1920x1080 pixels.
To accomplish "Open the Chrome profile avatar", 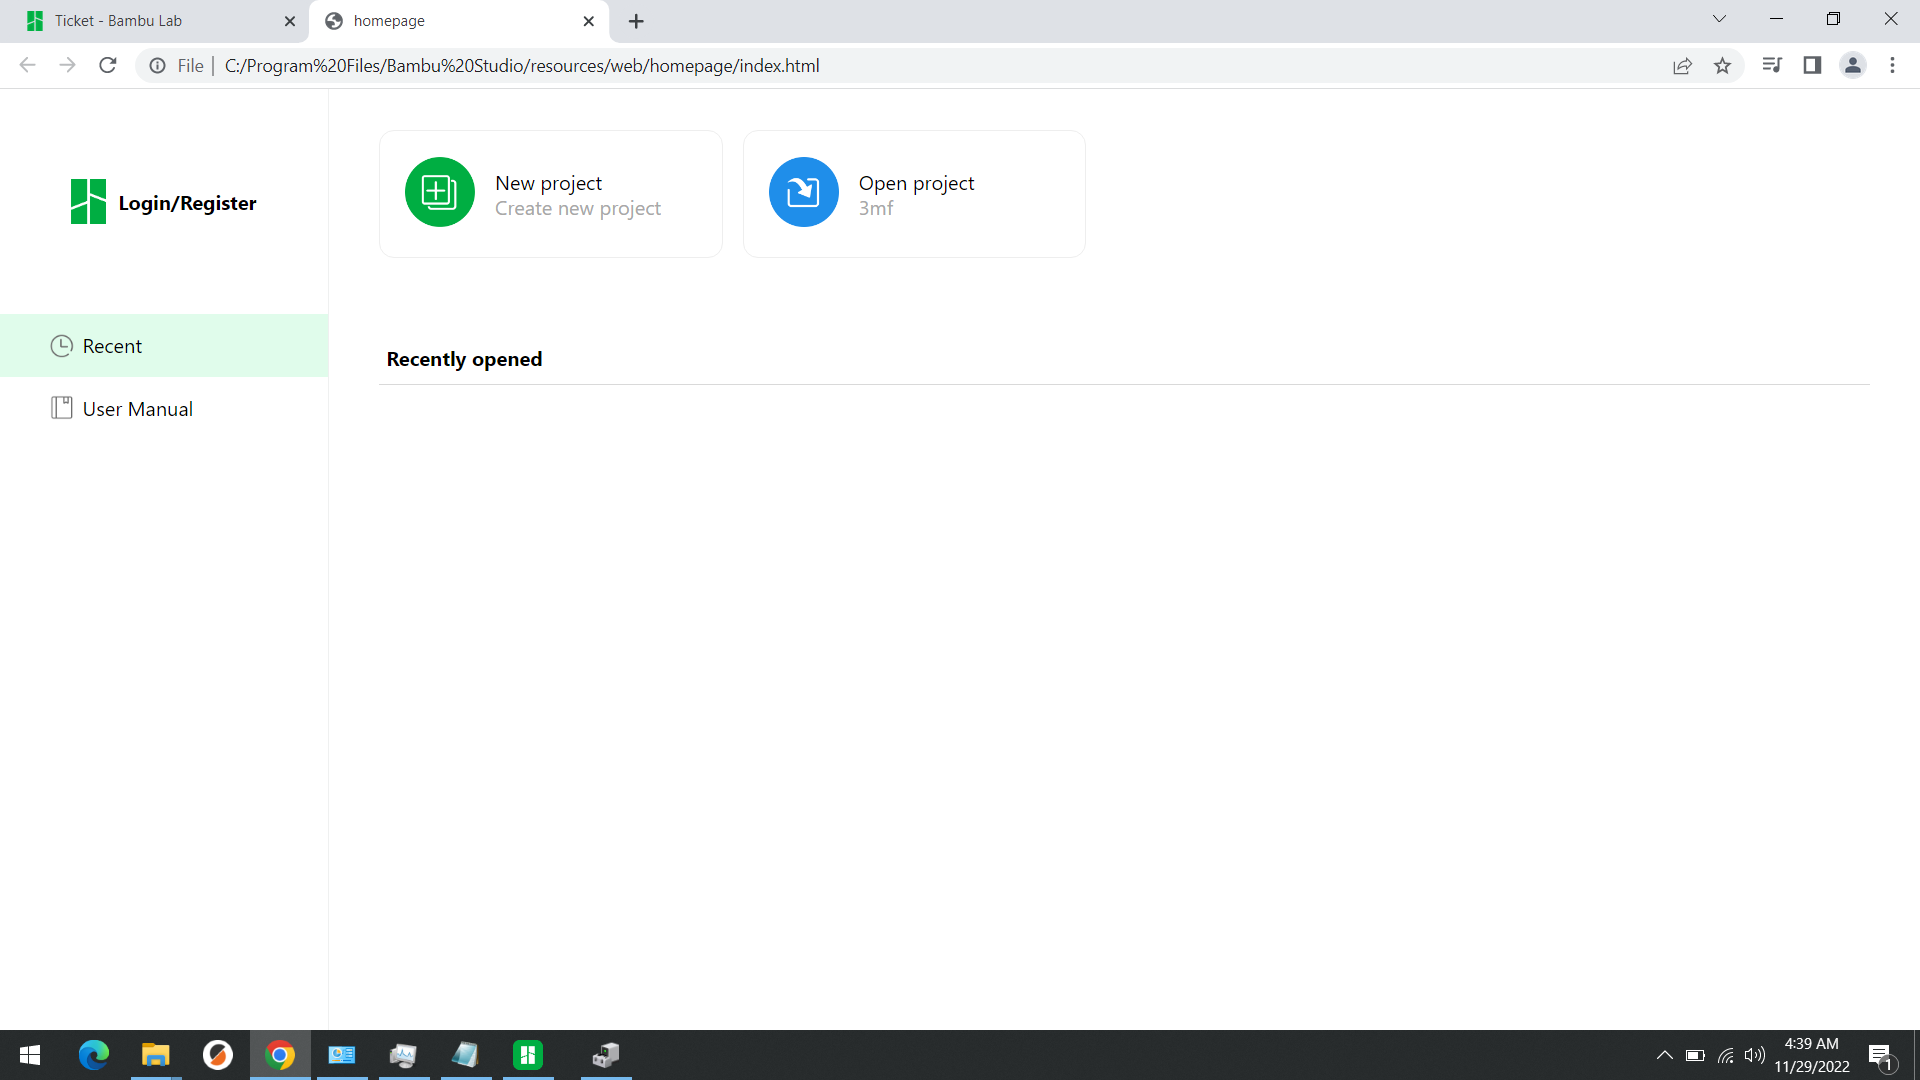I will click(x=1852, y=66).
